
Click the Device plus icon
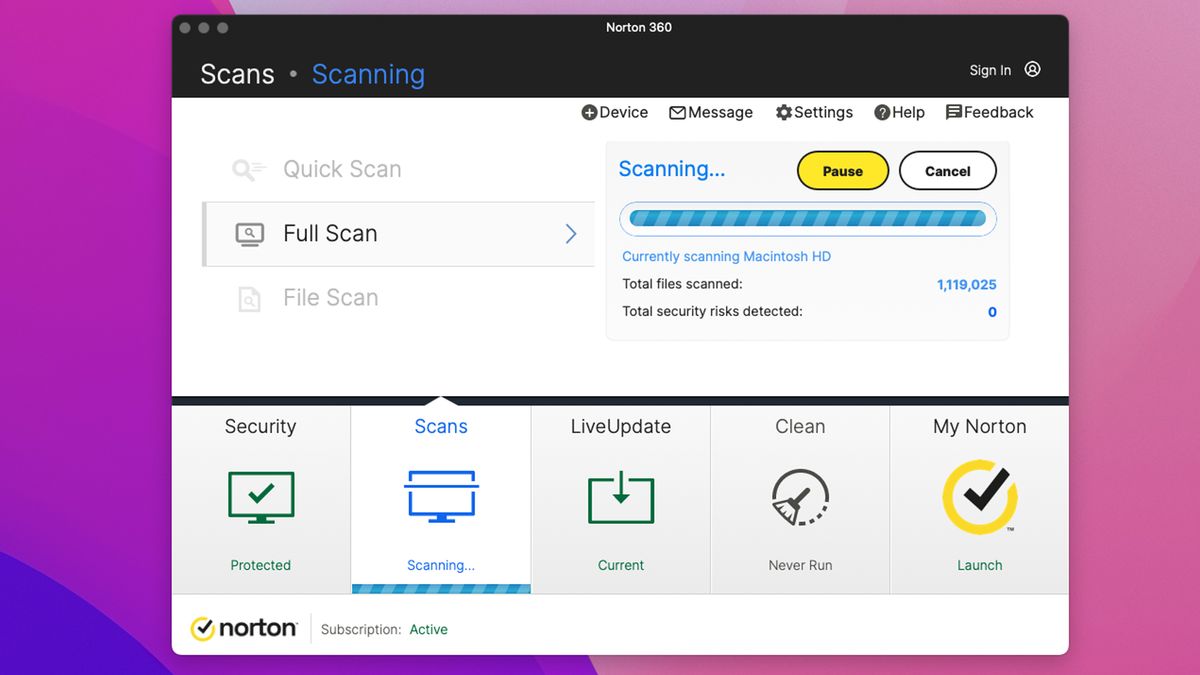pyautogui.click(x=588, y=112)
